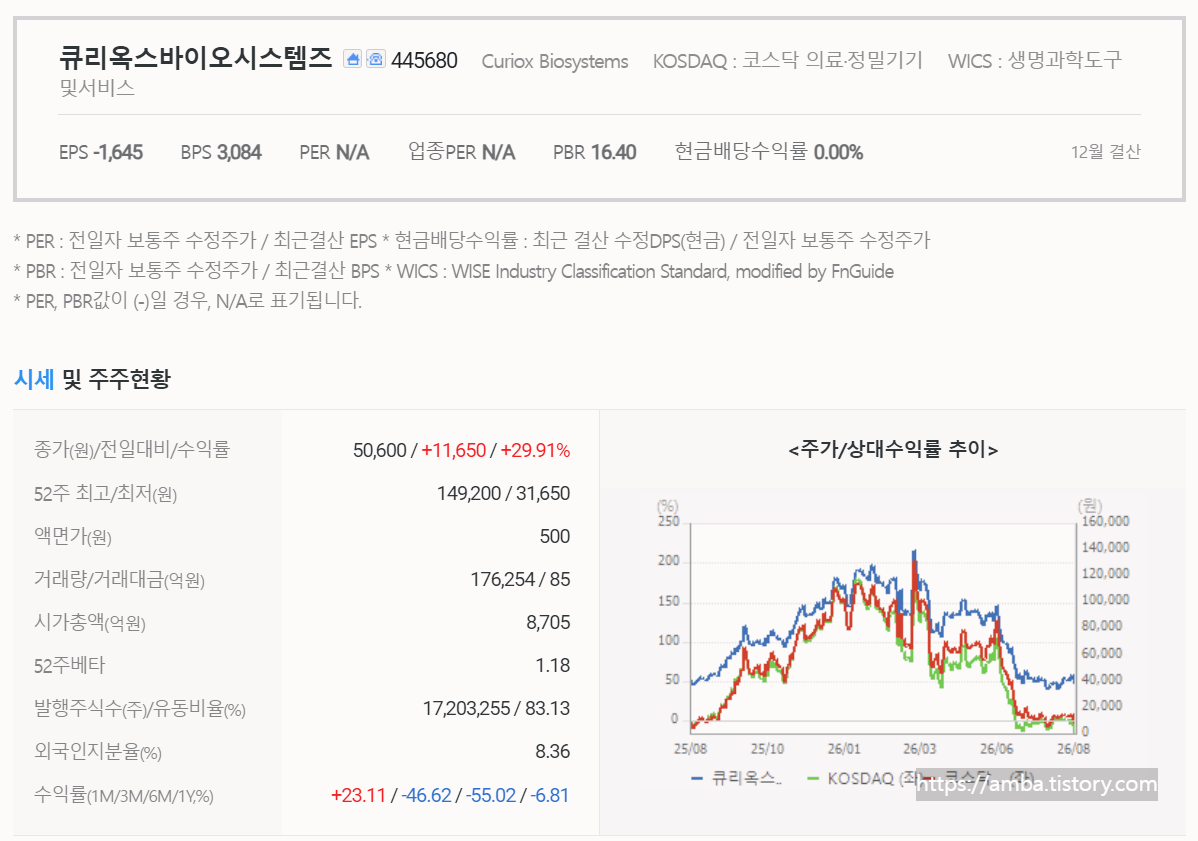Click the 발행주식수 value 17,203,255 / 83.13
Viewport: 1198px width, 841px height.
click(497, 709)
